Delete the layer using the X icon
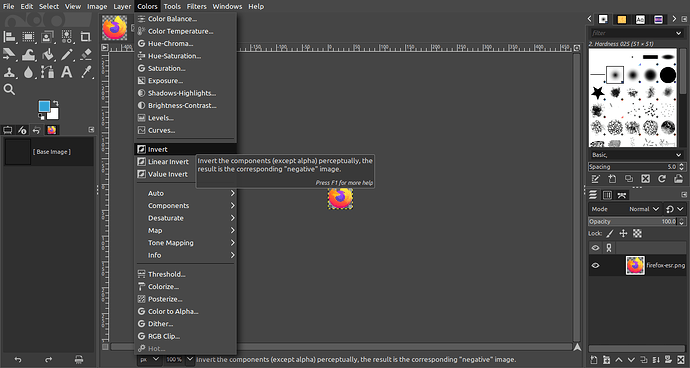 pos(681,360)
